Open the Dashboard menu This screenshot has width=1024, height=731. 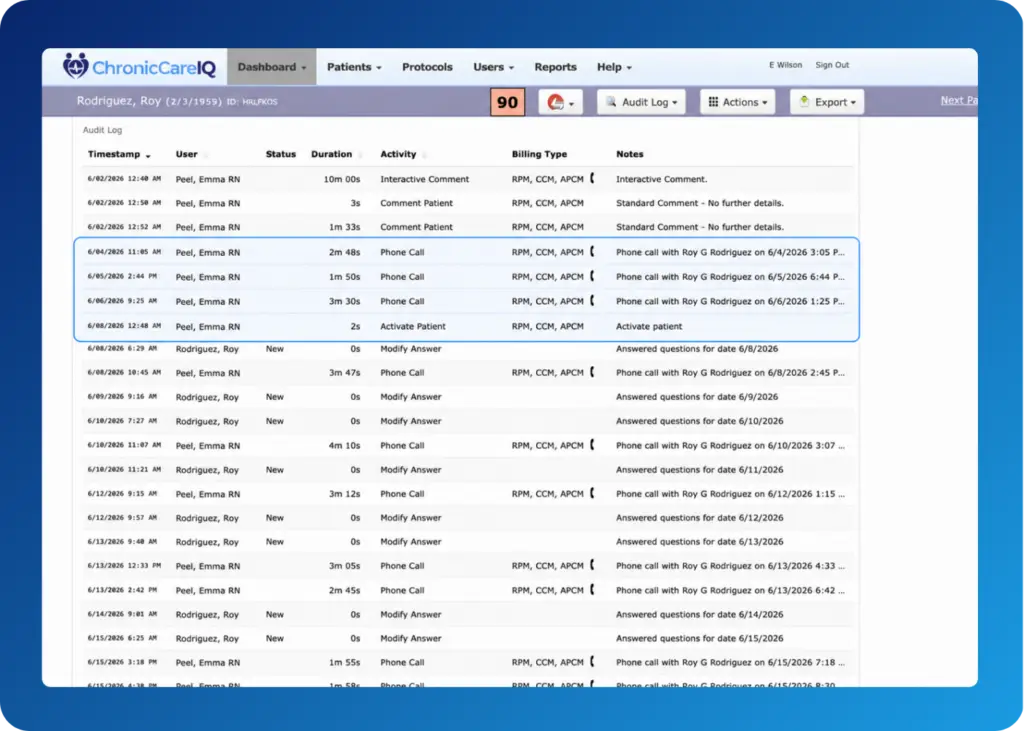pos(272,67)
